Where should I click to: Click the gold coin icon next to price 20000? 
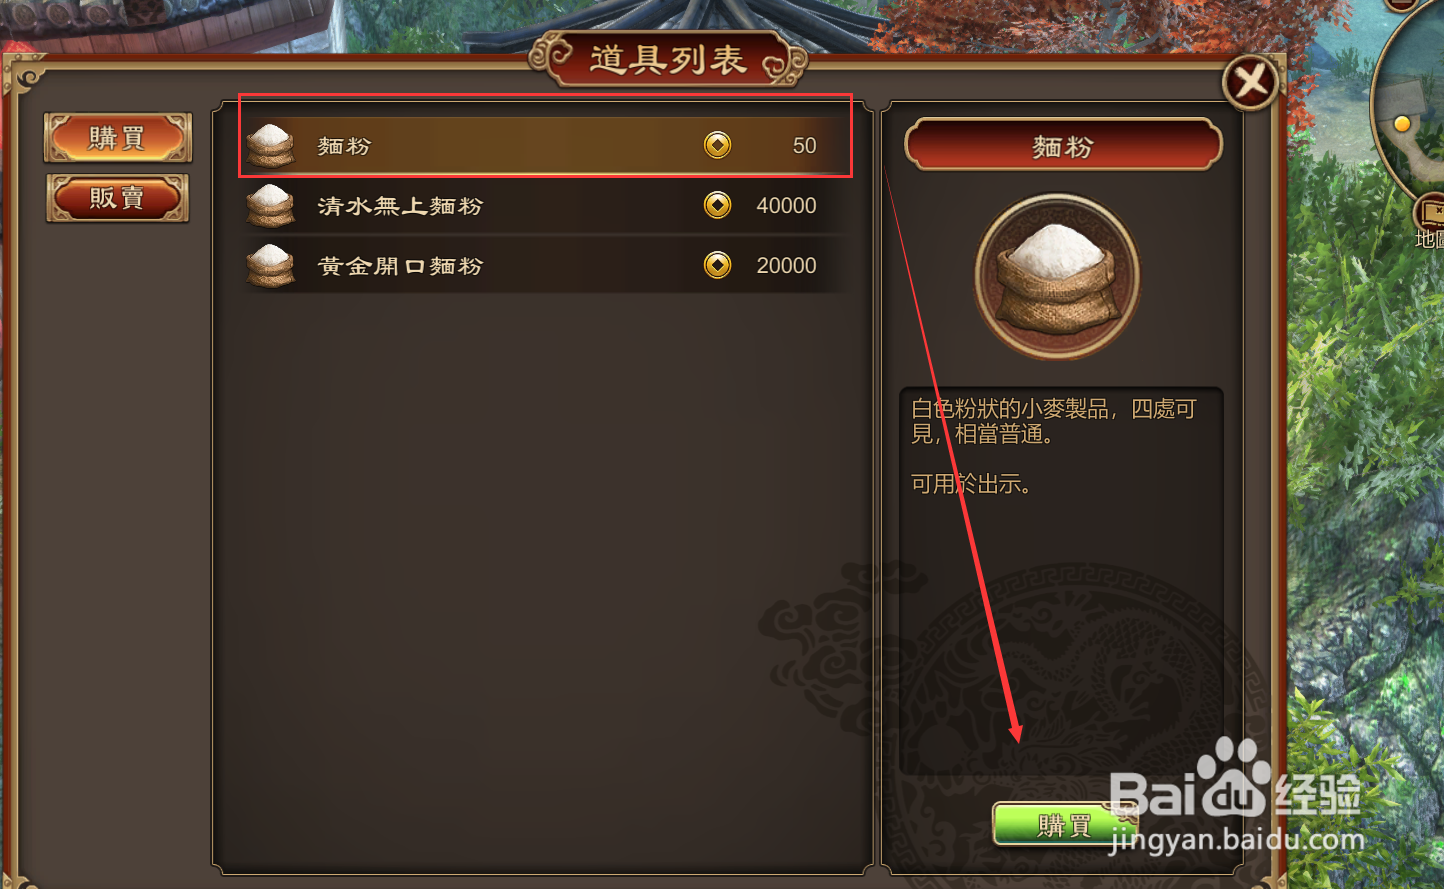tap(717, 265)
